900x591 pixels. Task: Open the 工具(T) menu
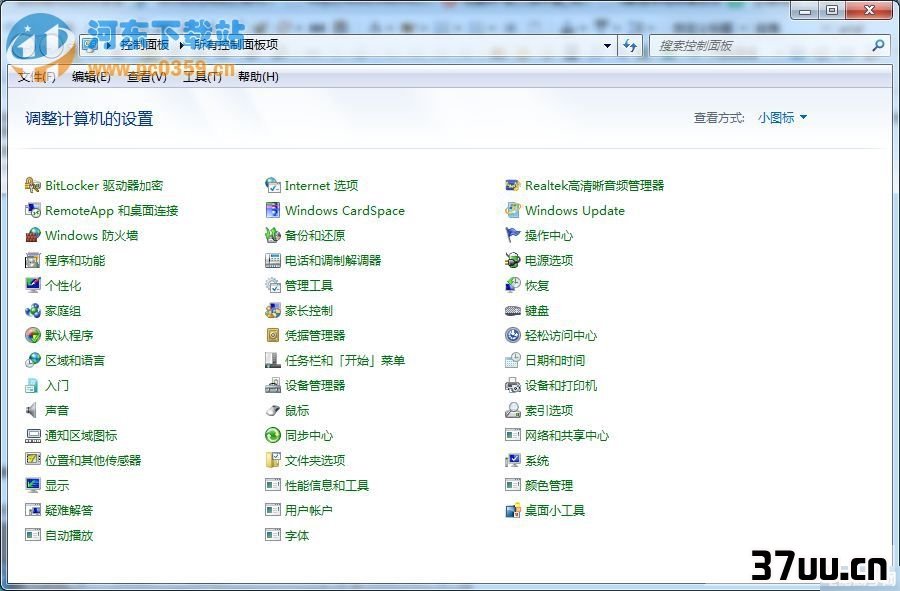202,77
